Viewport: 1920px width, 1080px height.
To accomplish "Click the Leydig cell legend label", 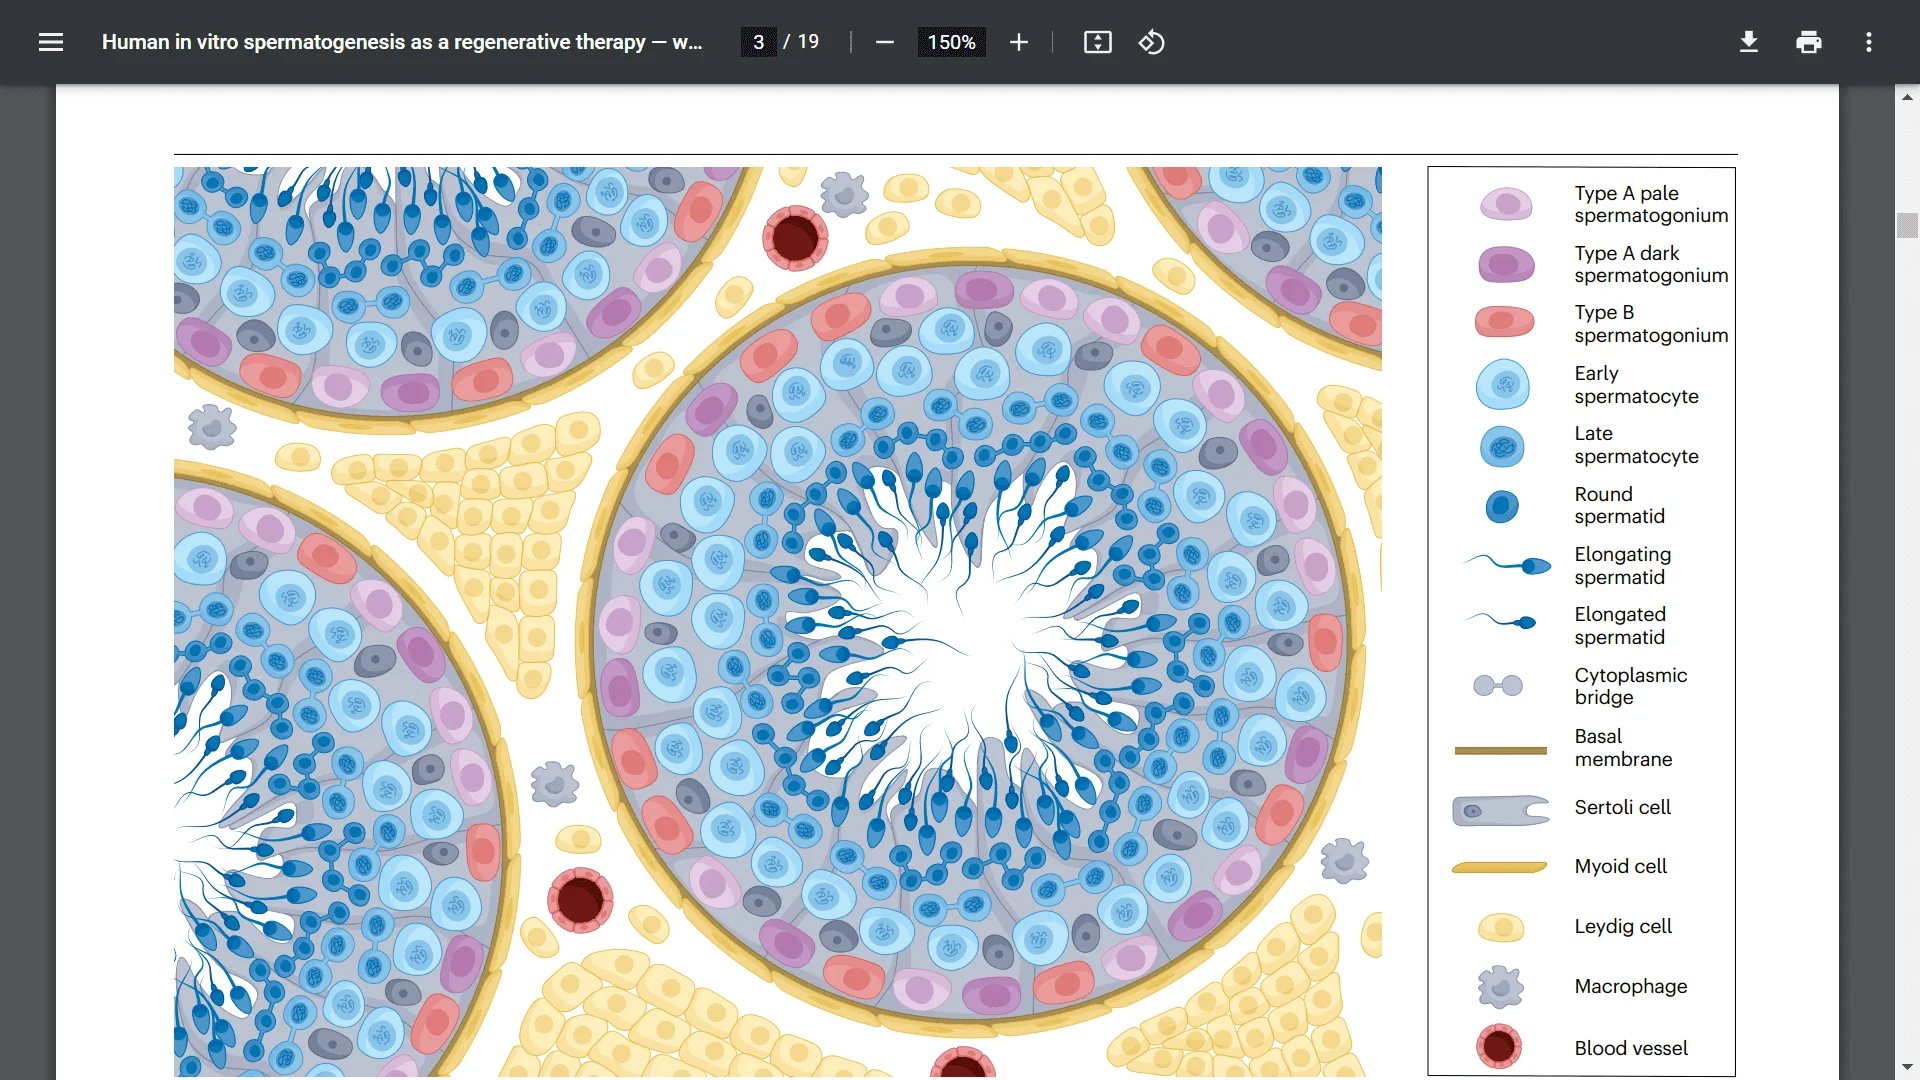I will [1622, 926].
